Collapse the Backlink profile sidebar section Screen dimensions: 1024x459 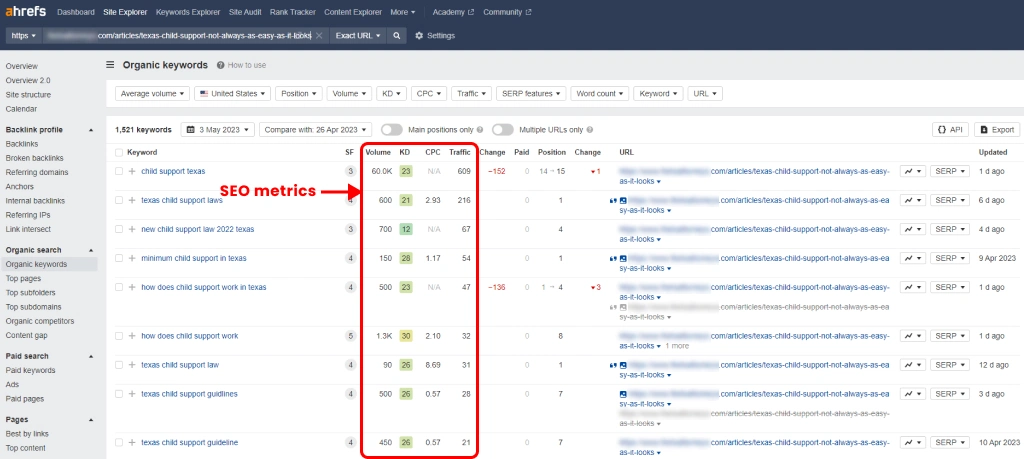(x=91, y=130)
